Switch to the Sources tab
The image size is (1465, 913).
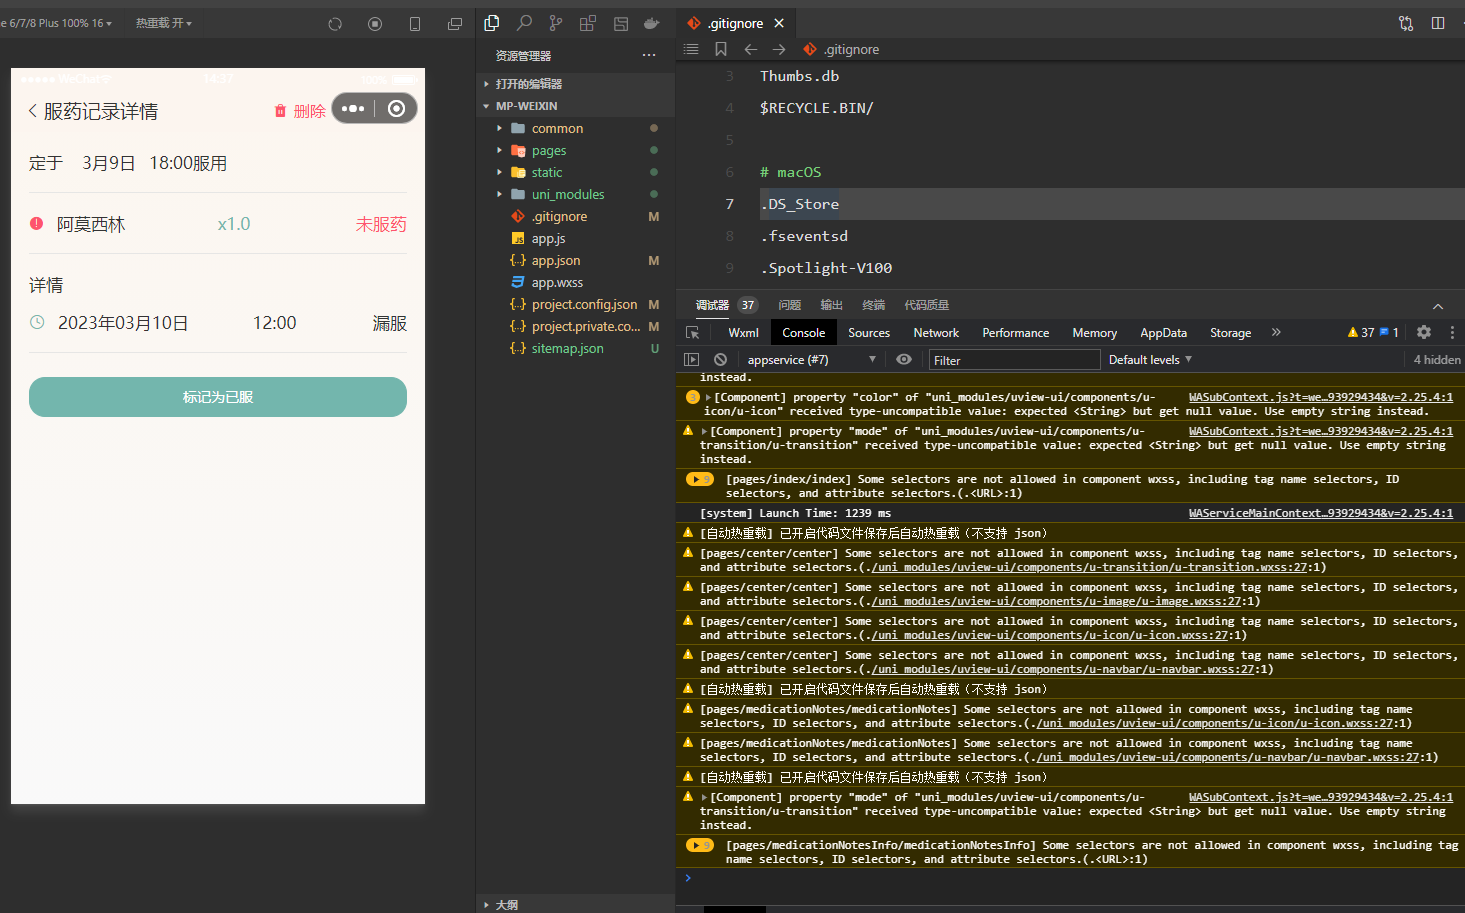869,333
